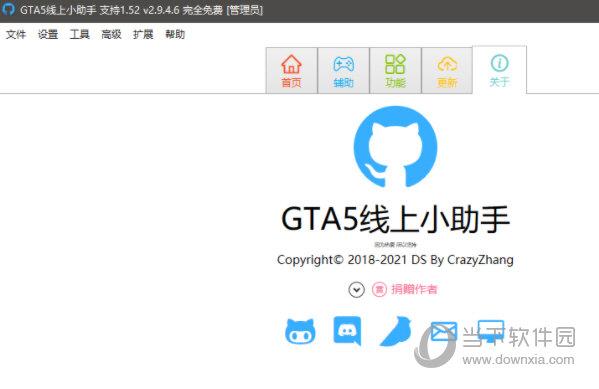The height and width of the screenshot is (389, 599).
Task: Open the 设置 menu
Action: pos(48,34)
